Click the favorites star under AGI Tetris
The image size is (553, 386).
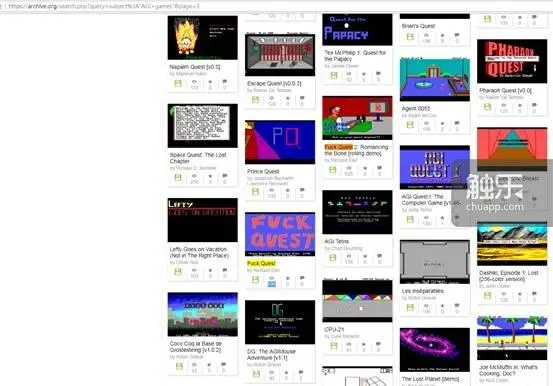(x=365, y=256)
